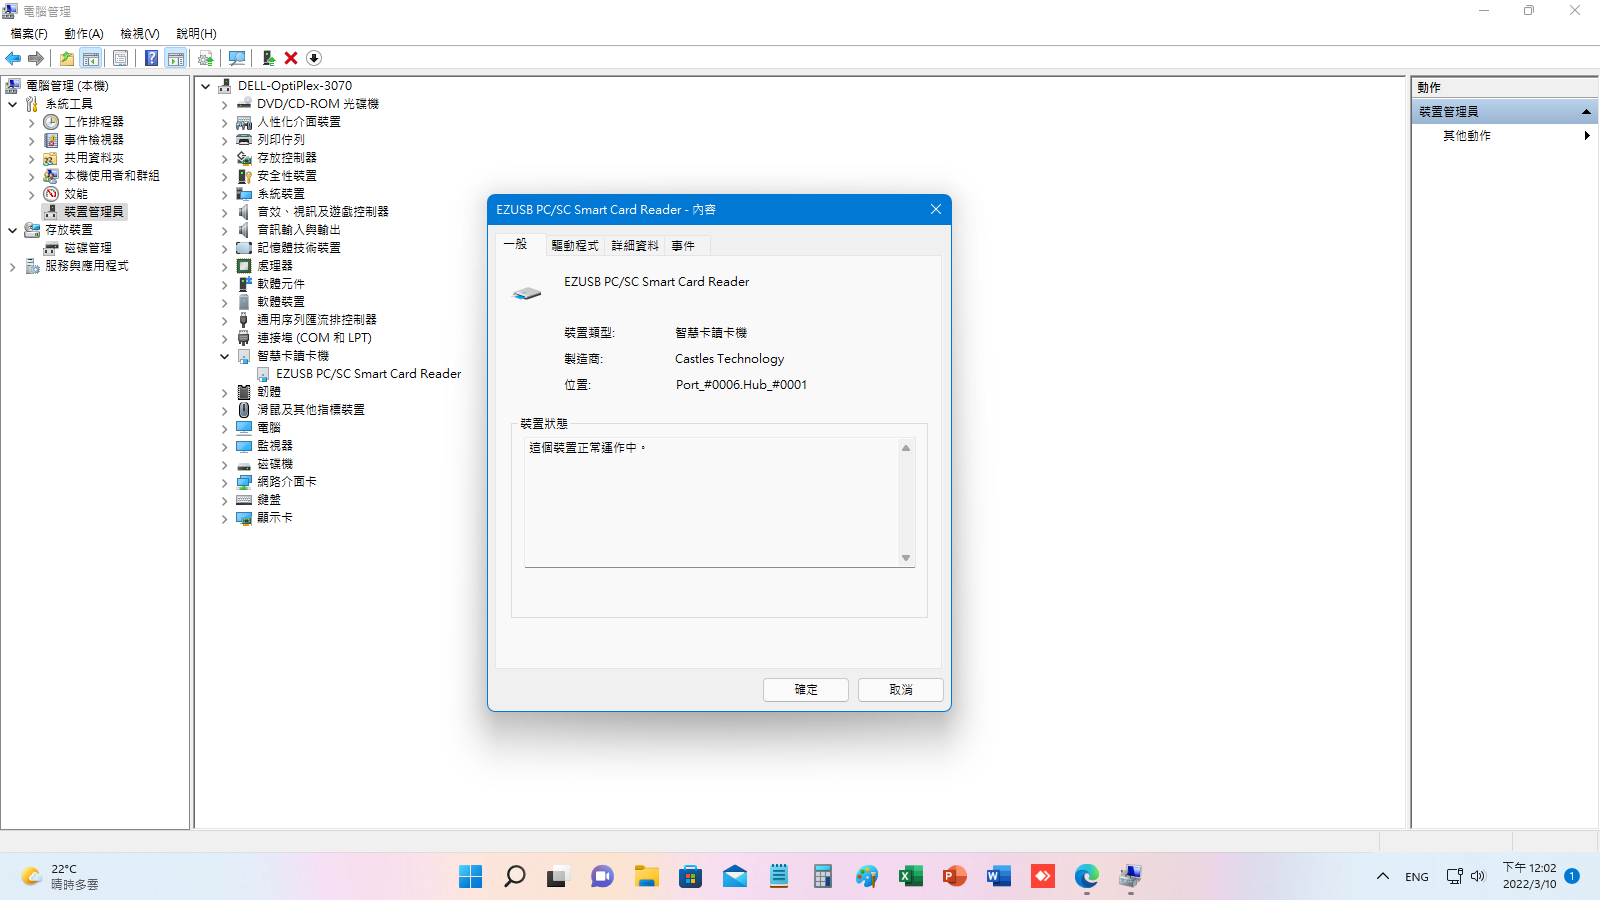The height and width of the screenshot is (900, 1600).
Task: Click the Disable device down-arrow icon
Action: [314, 58]
